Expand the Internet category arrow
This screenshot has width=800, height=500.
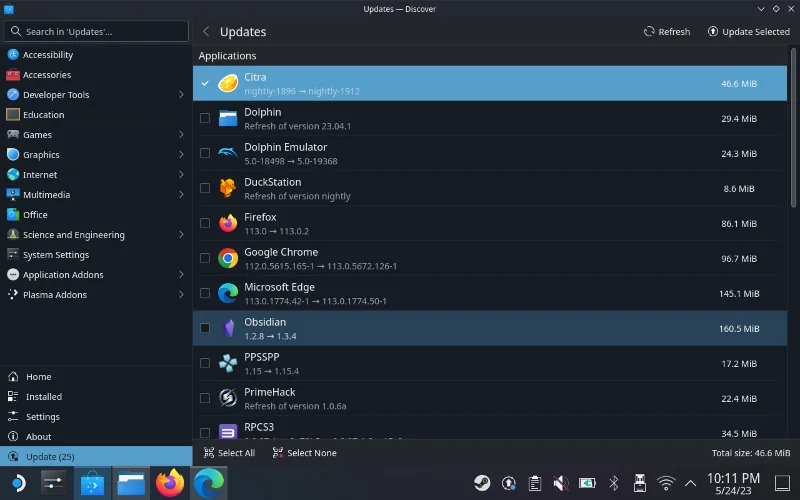pyautogui.click(x=181, y=174)
